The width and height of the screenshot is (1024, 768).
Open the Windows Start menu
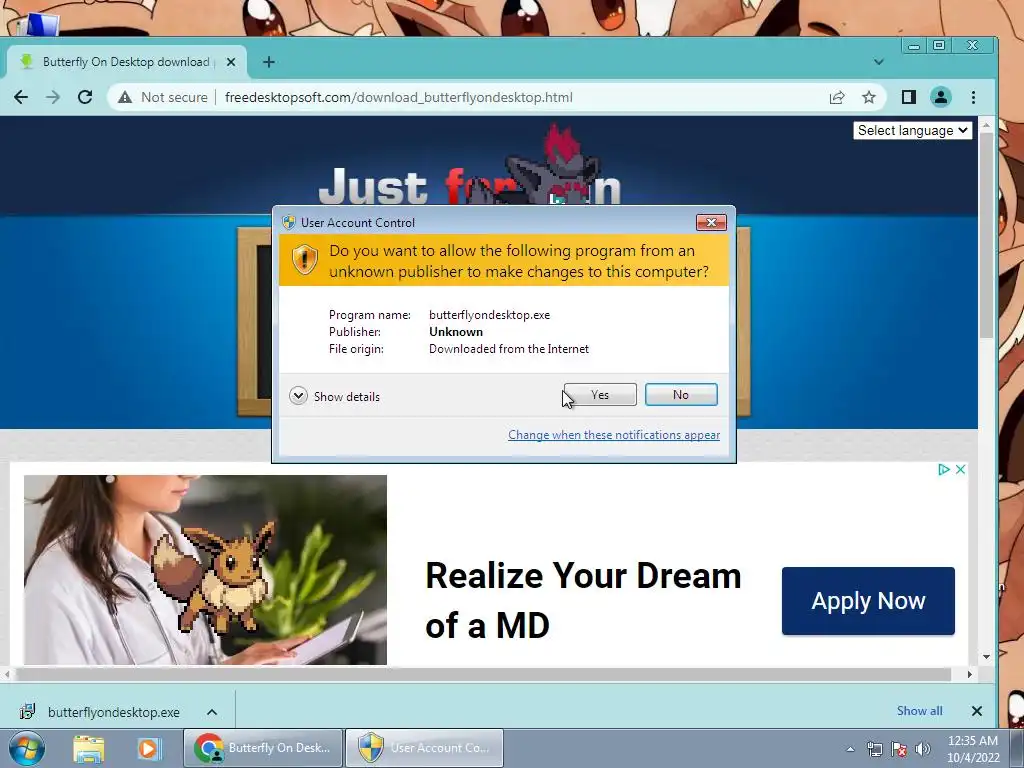point(26,748)
